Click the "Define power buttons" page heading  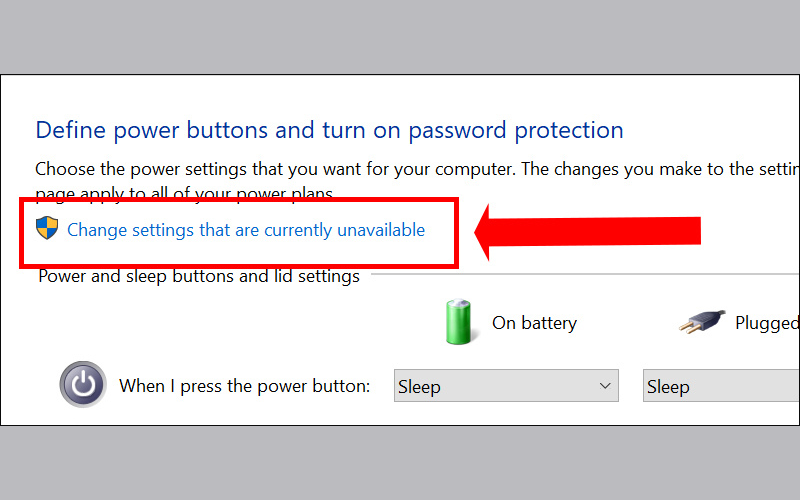pos(329,129)
